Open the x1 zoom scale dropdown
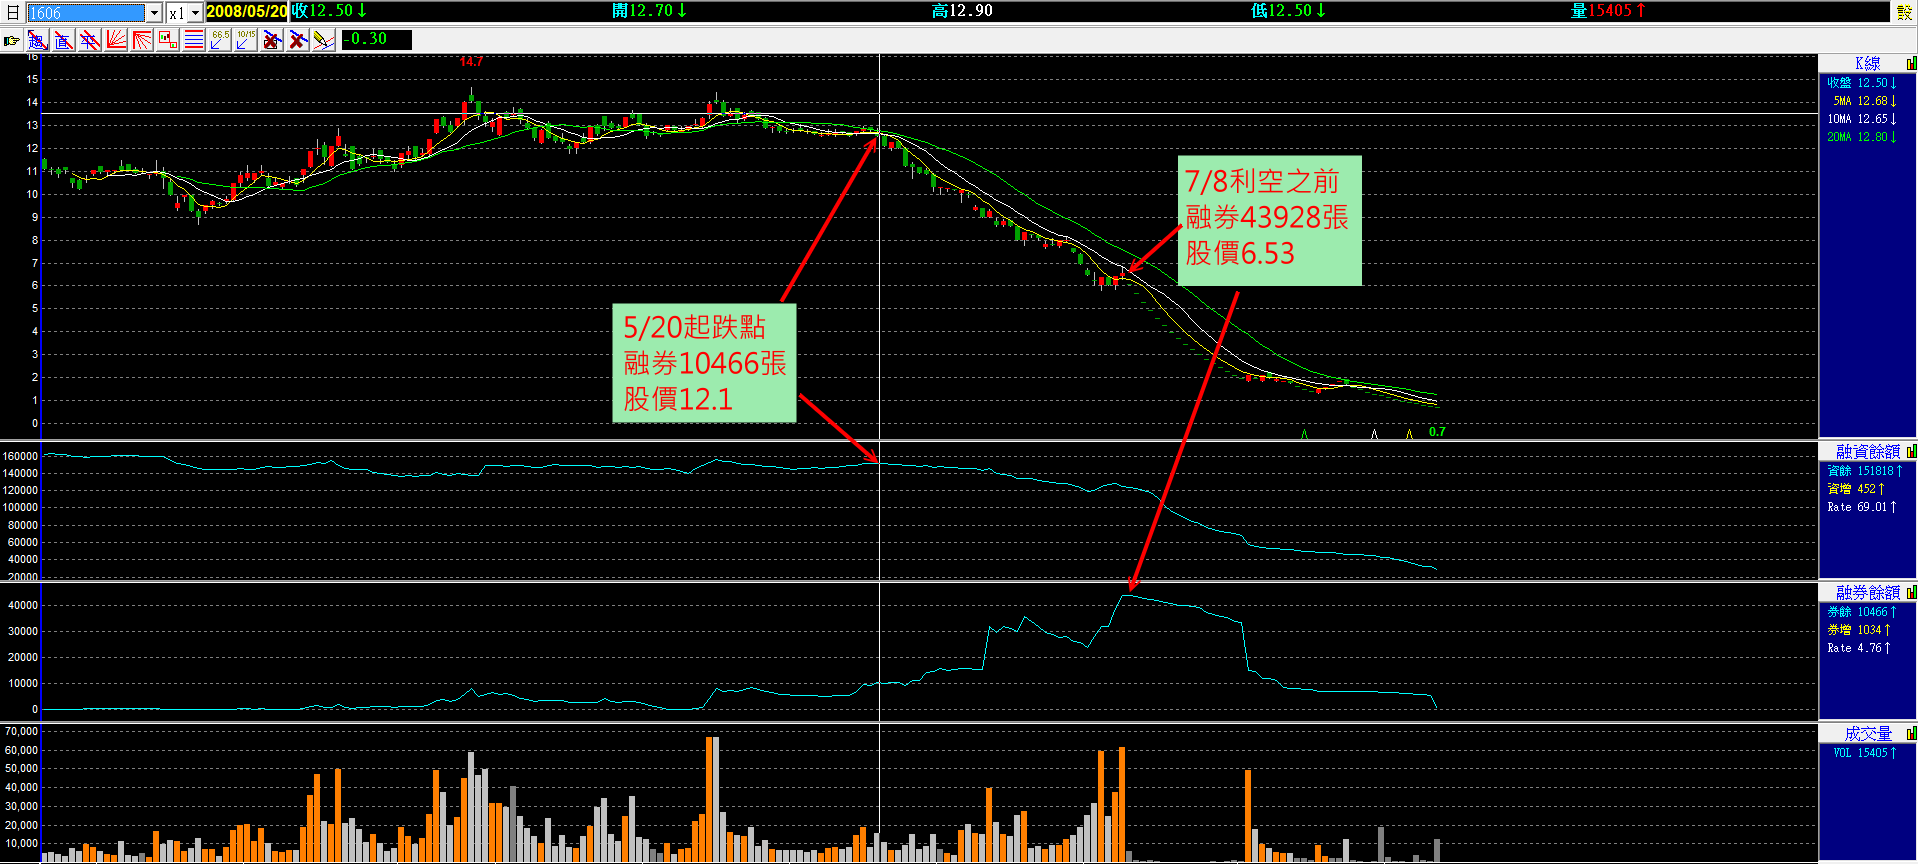Screen dimensions: 1918x864 pos(195,13)
